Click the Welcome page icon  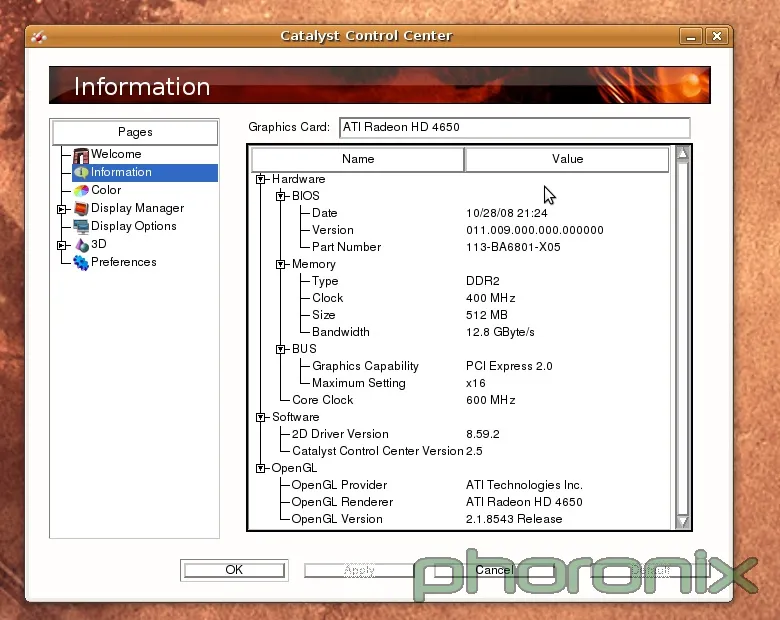coord(81,155)
